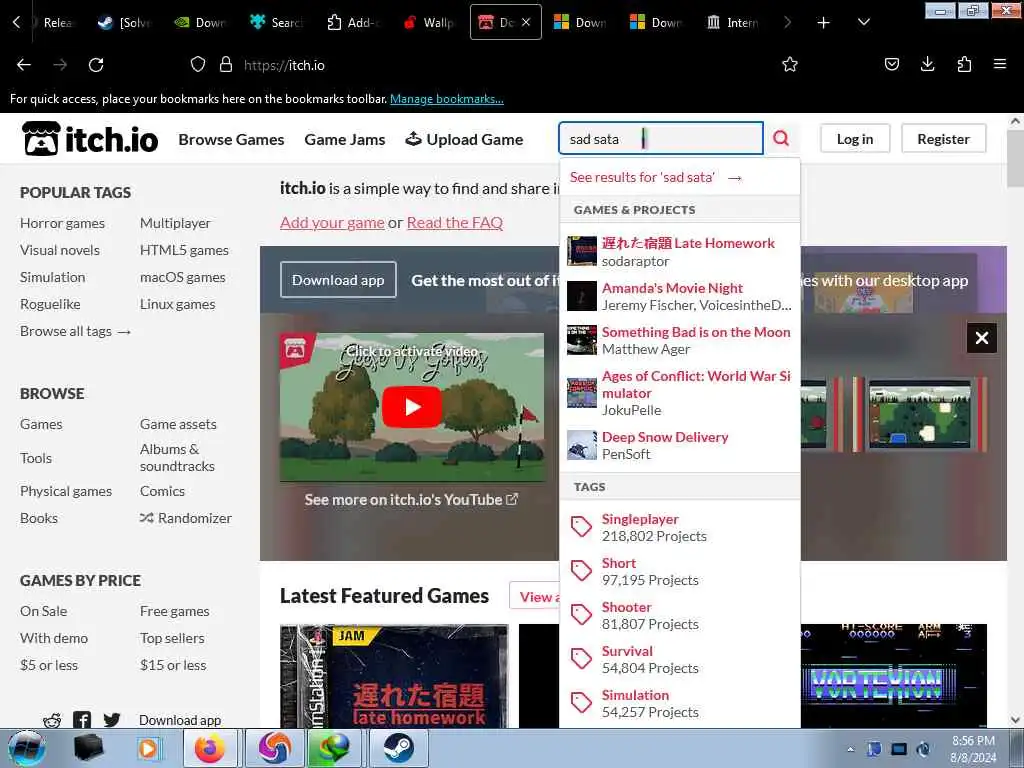
Task: Play the Geese vs Golfers YouTube video
Action: [412, 407]
